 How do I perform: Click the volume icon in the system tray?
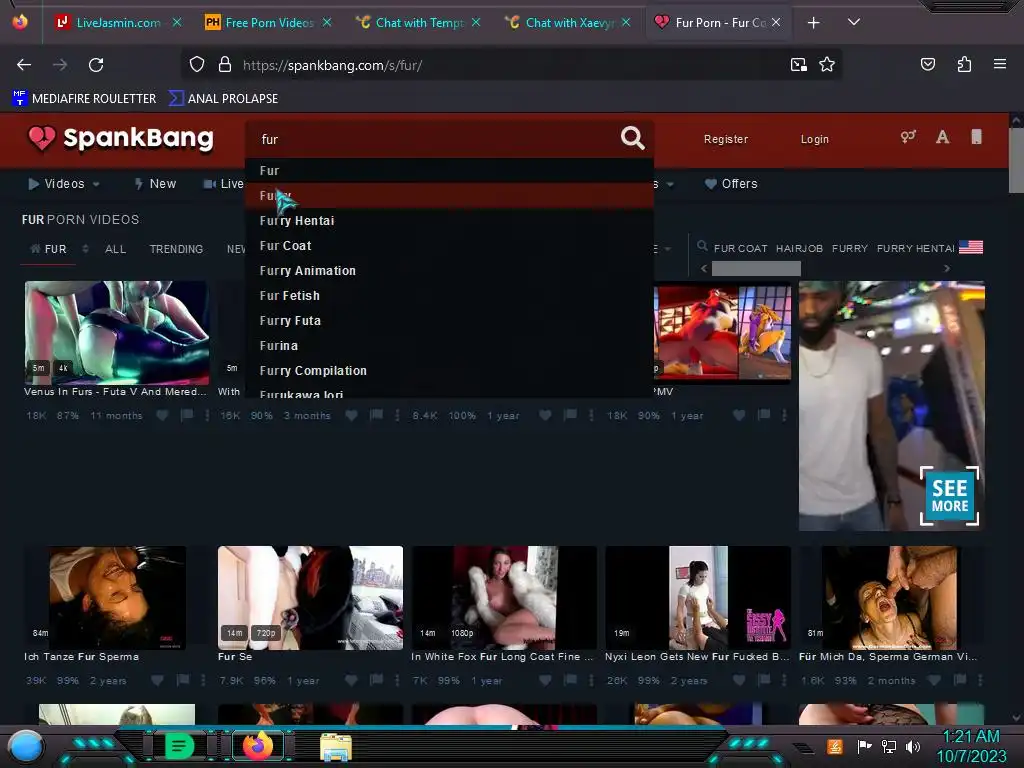(x=913, y=746)
